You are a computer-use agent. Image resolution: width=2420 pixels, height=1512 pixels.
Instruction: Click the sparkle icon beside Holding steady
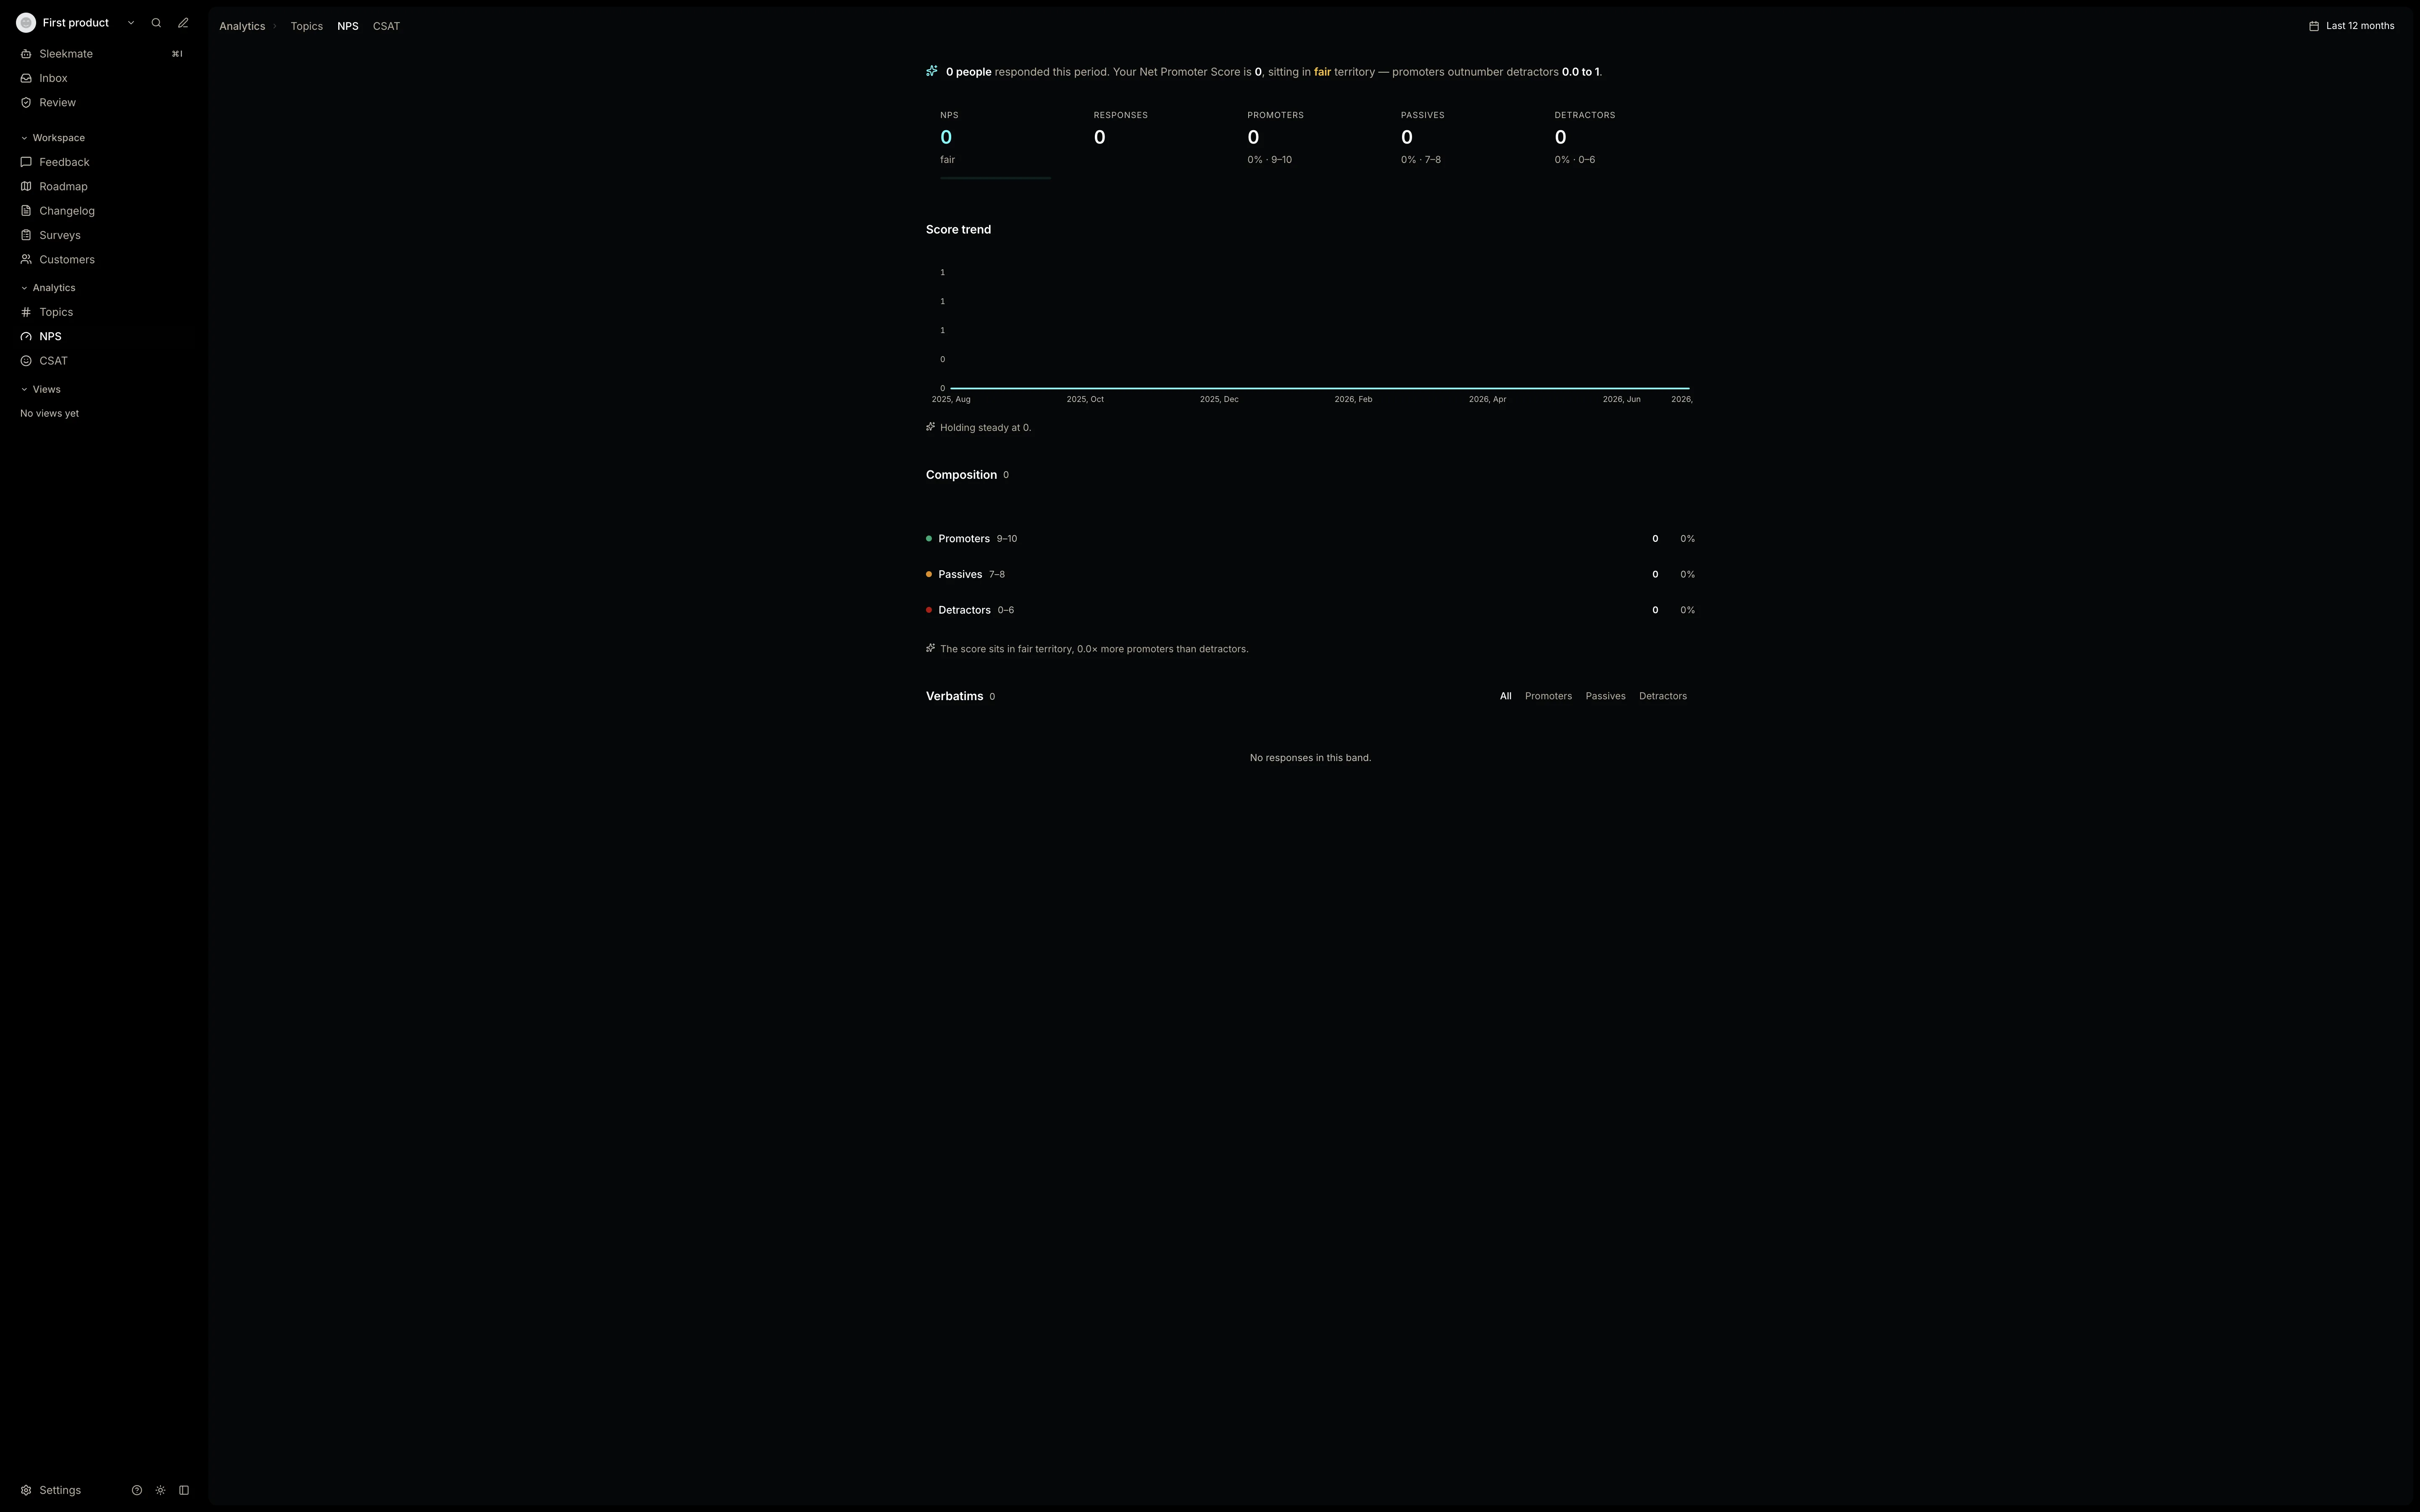click(x=931, y=427)
